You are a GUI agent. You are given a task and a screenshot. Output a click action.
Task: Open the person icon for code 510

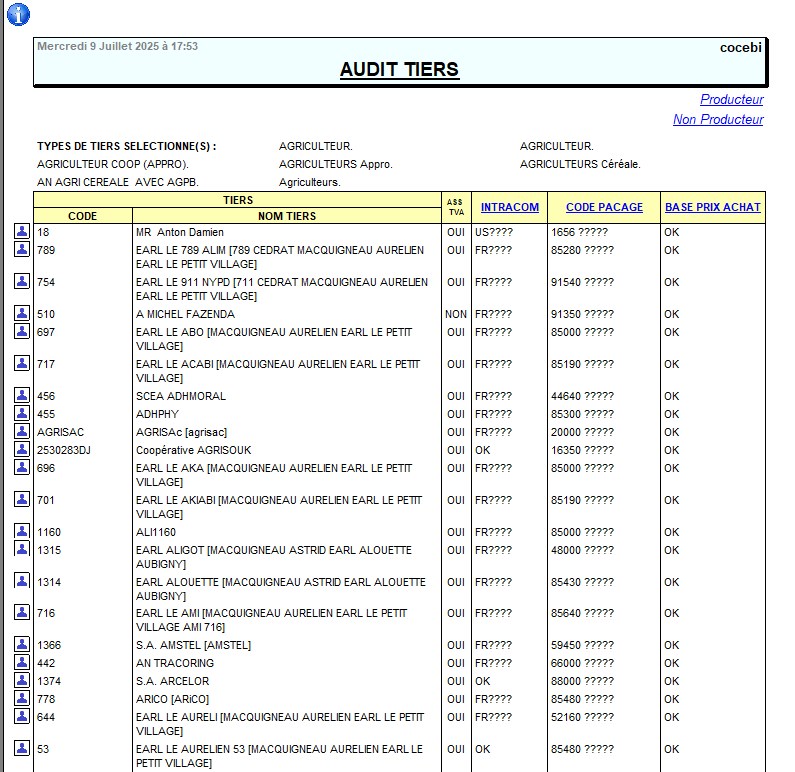(22, 313)
